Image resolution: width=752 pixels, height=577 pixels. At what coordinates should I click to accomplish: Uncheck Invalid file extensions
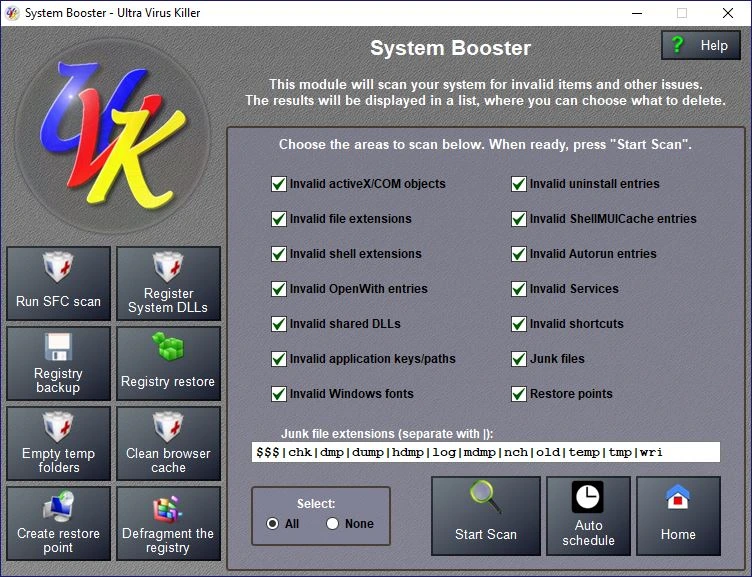coord(279,219)
